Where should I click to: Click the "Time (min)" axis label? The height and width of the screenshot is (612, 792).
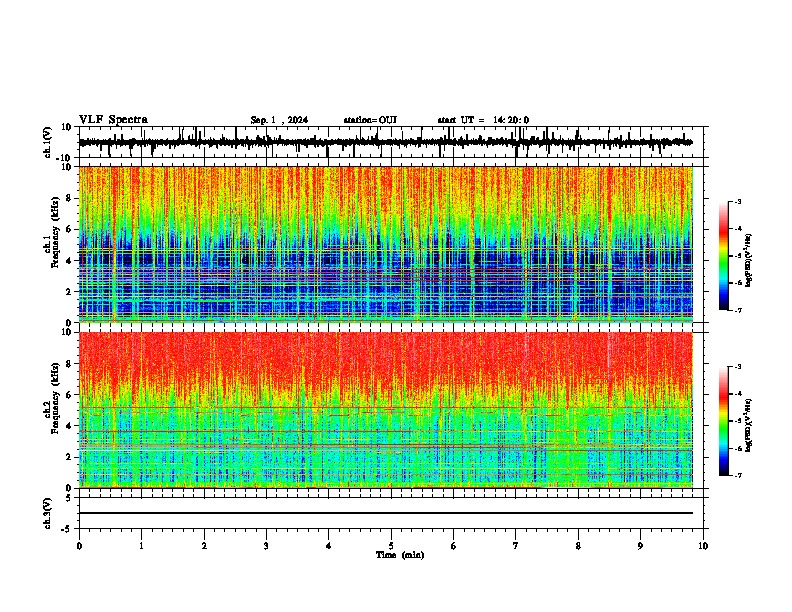(400, 555)
